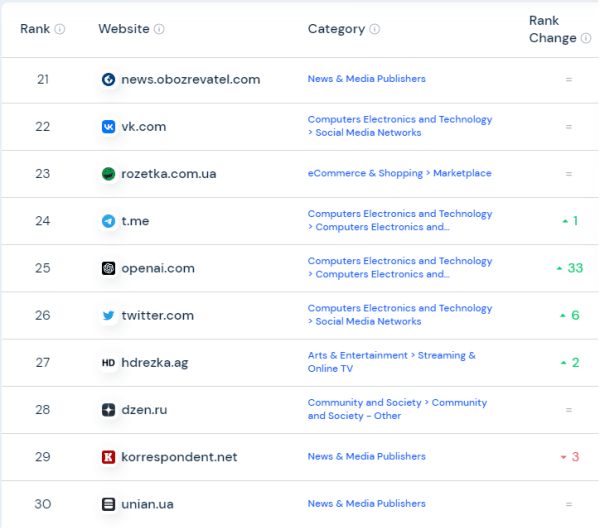The image size is (600, 530).
Task: Select eCommerce & Shopping > Marketplace category
Action: [399, 173]
